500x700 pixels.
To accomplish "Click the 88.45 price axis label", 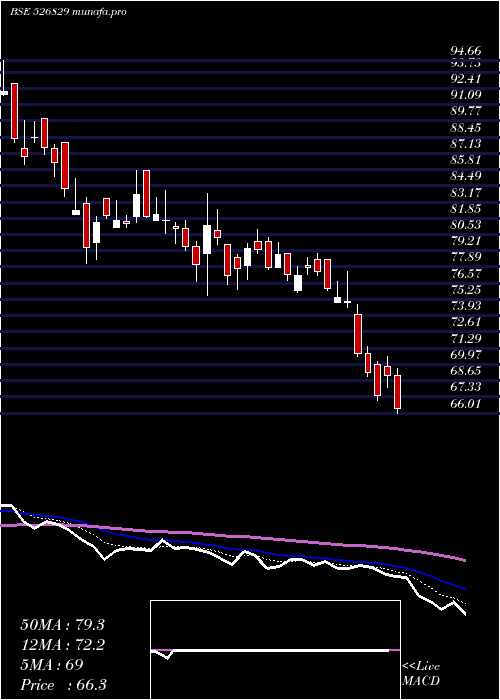I will (466, 128).
